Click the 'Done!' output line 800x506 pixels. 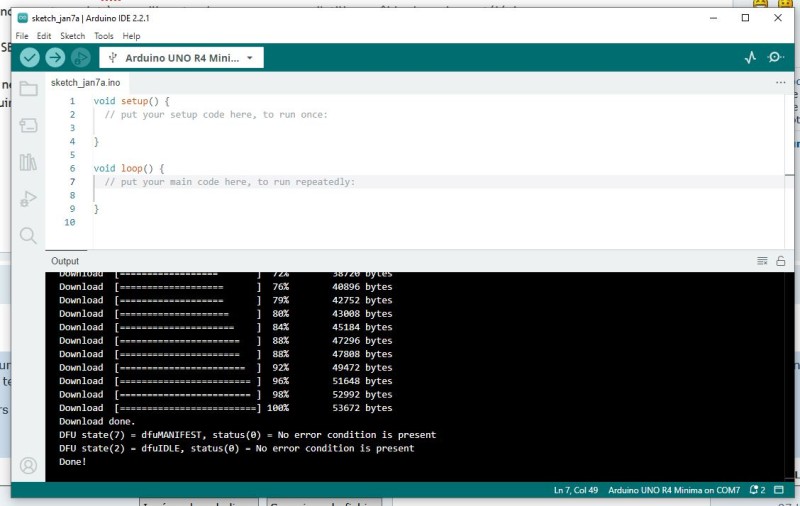tap(72, 462)
